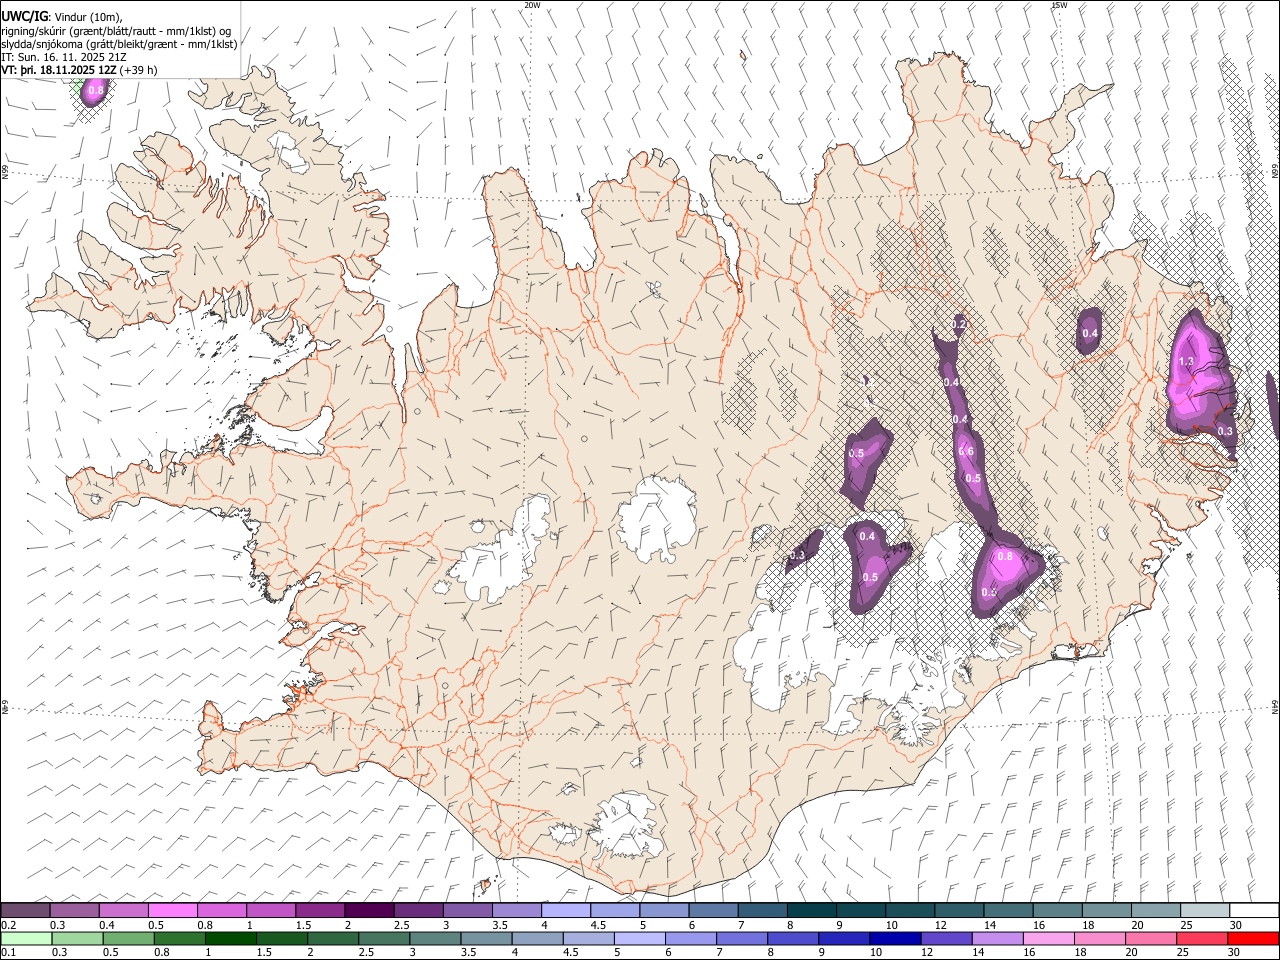The width and height of the screenshot is (1280, 960).
Task: Pick the purple 12 swatch in the bottom legend row
Action: [x=946, y=938]
